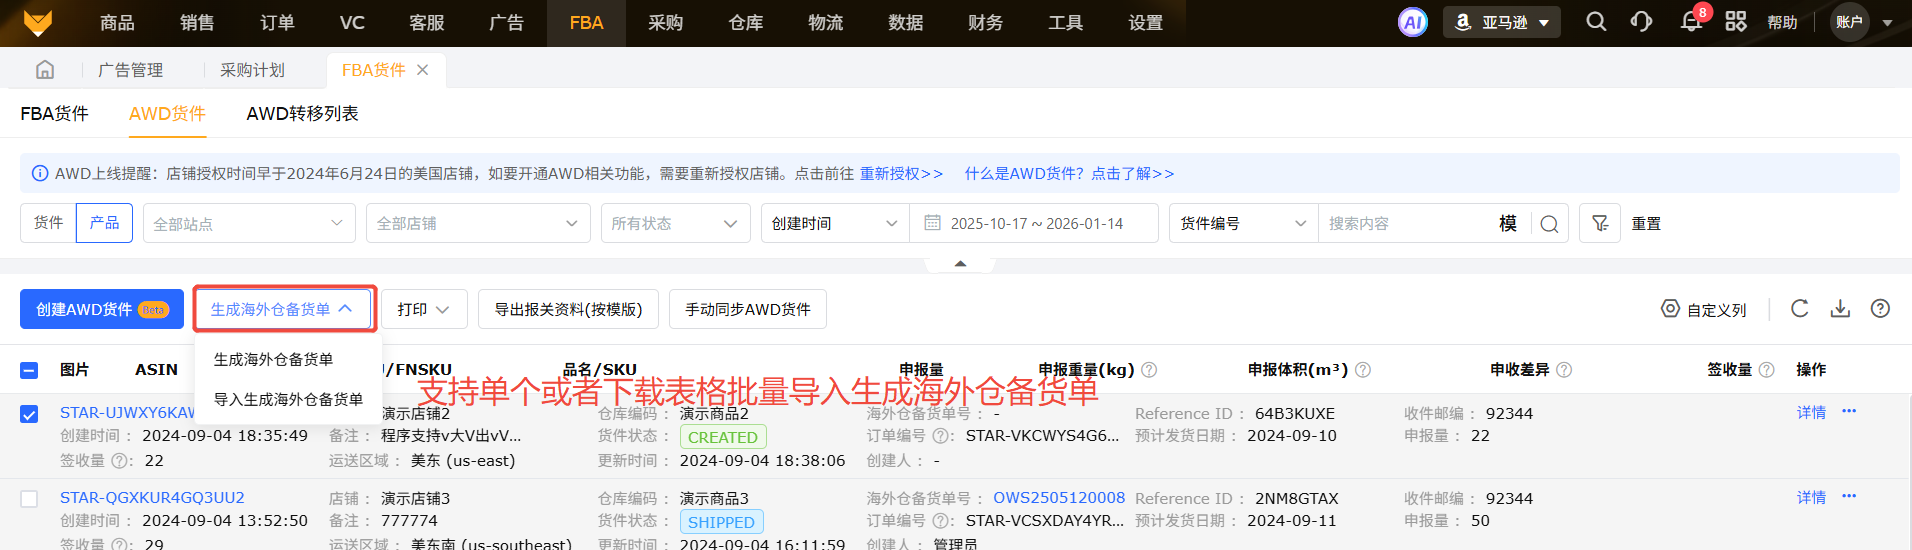Open notifications bell with badge 8
Screen dimensions: 1912x550
click(x=1691, y=22)
